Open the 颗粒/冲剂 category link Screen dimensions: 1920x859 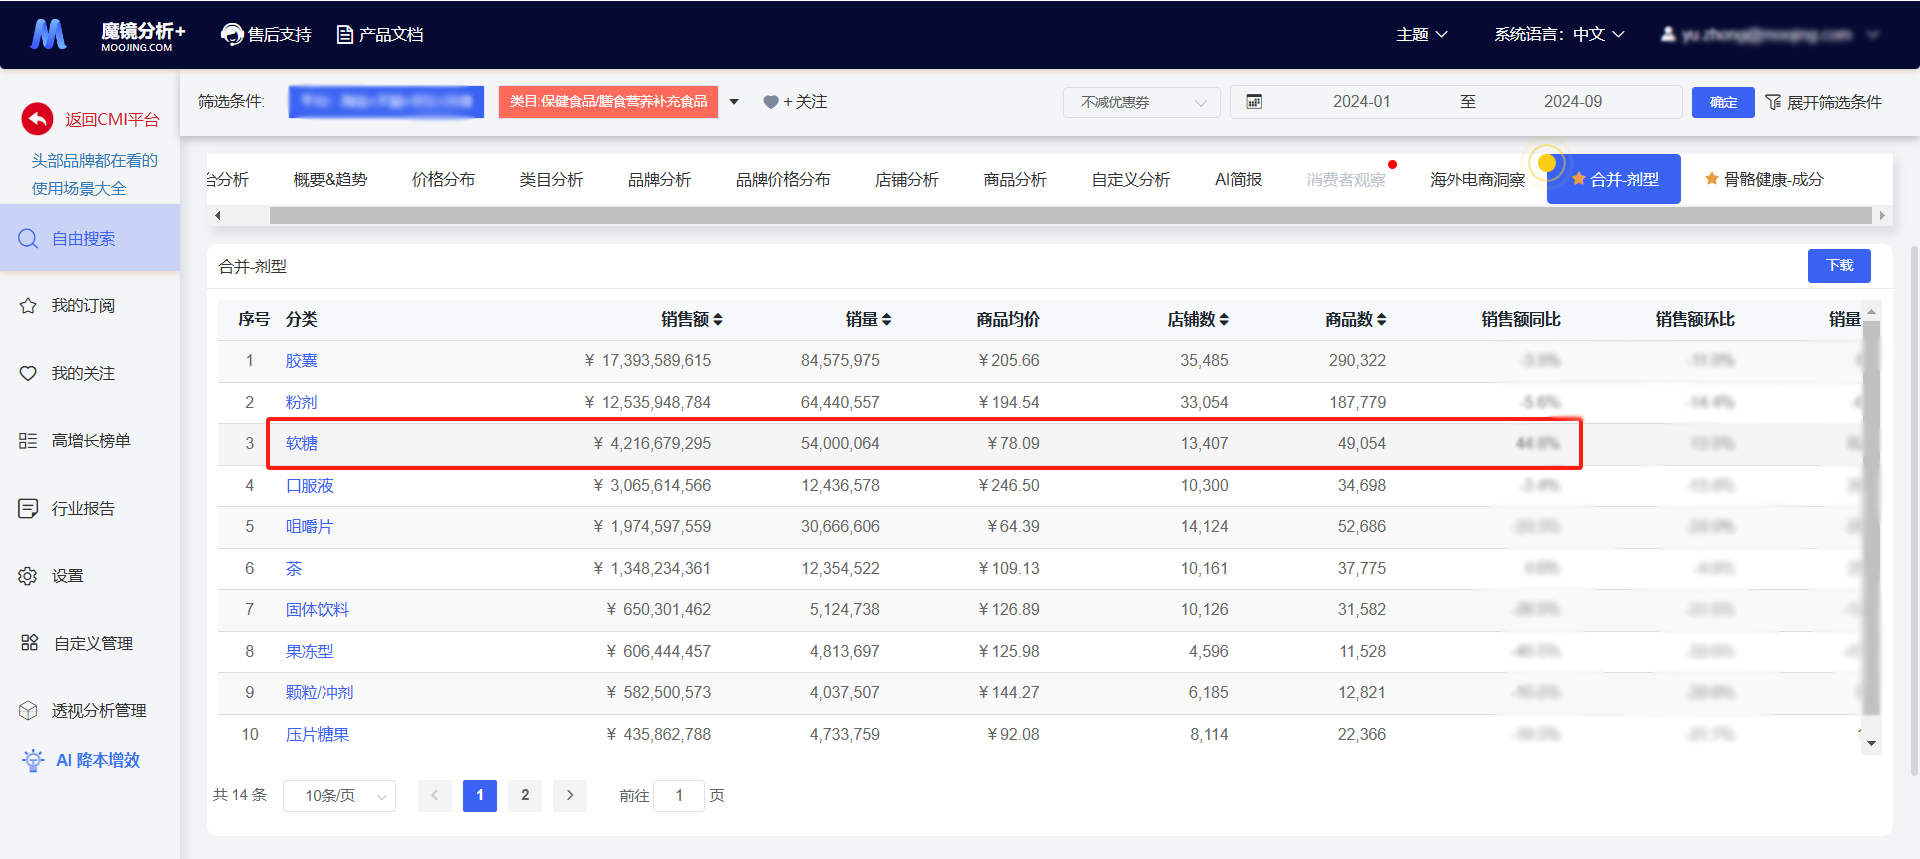(319, 693)
